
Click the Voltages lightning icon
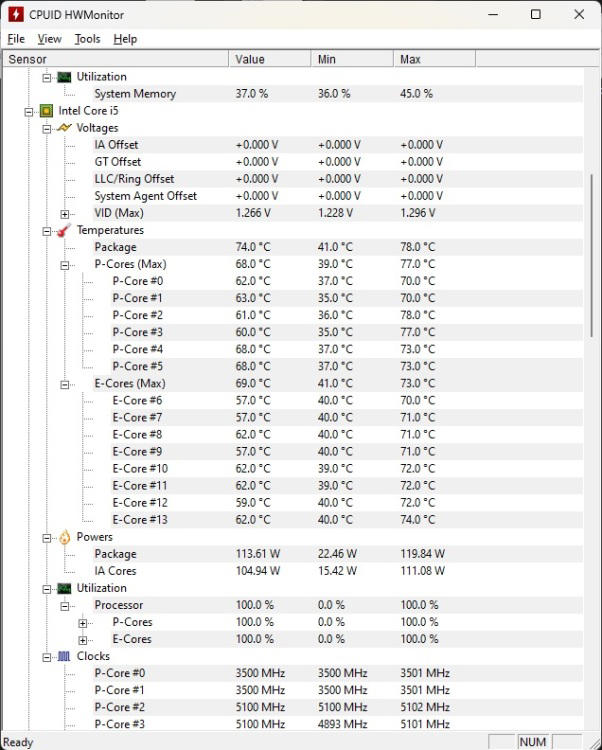pos(64,128)
